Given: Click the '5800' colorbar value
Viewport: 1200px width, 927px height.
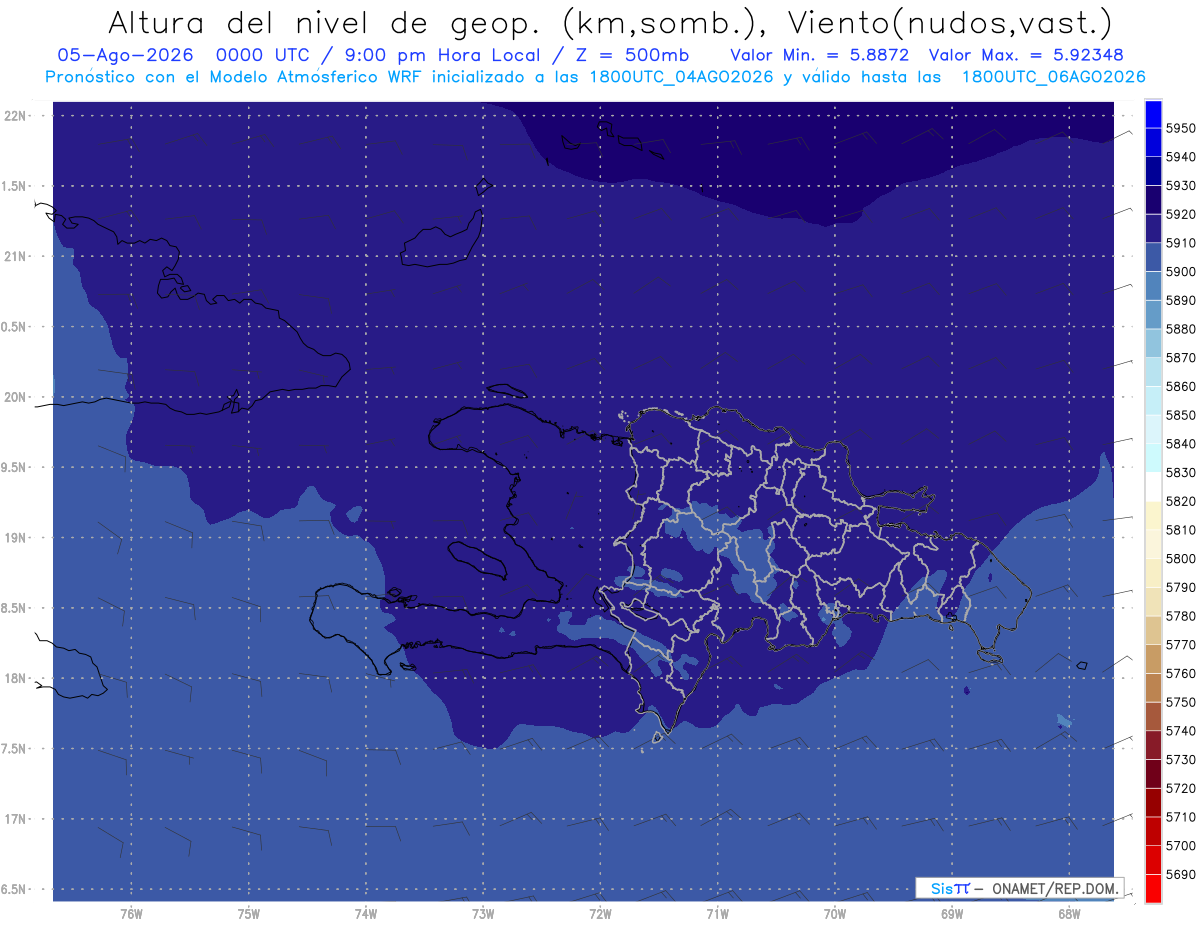Looking at the screenshot, I should [1180, 558].
